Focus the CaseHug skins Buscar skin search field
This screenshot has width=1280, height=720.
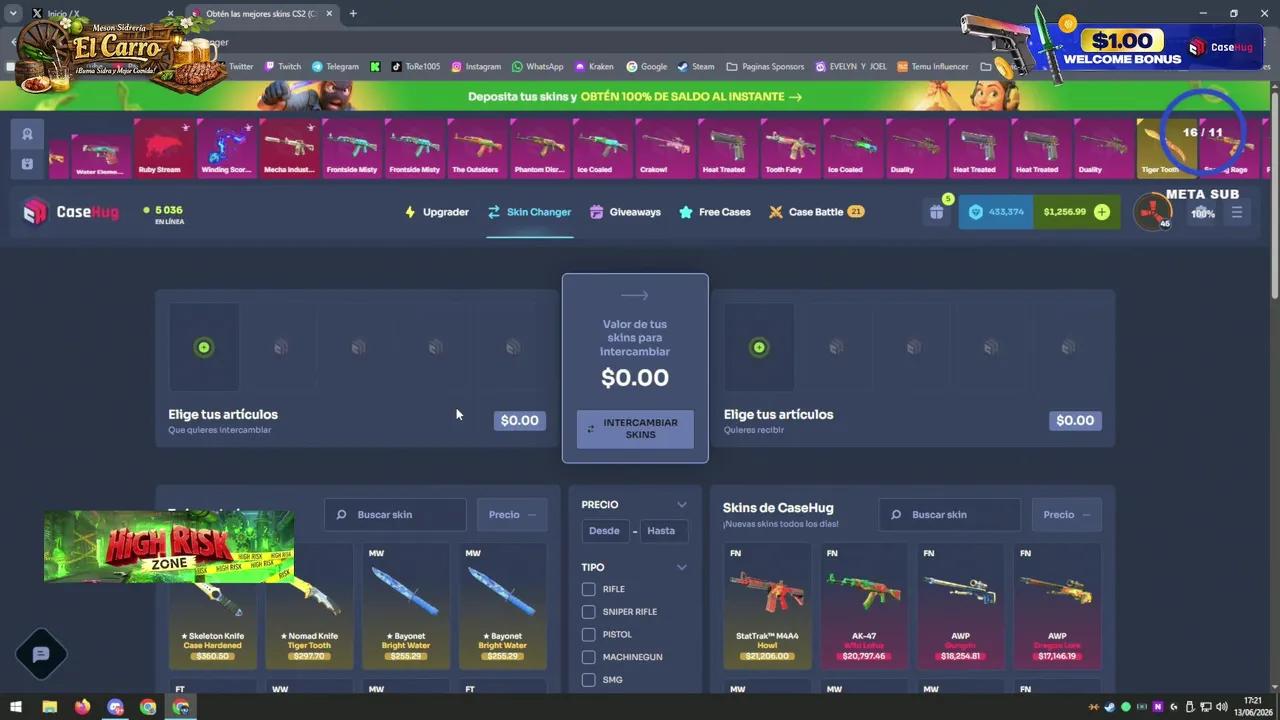click(950, 515)
